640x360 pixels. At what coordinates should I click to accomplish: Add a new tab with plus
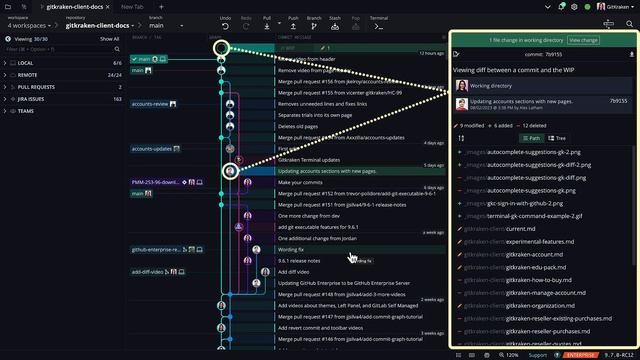point(161,7)
